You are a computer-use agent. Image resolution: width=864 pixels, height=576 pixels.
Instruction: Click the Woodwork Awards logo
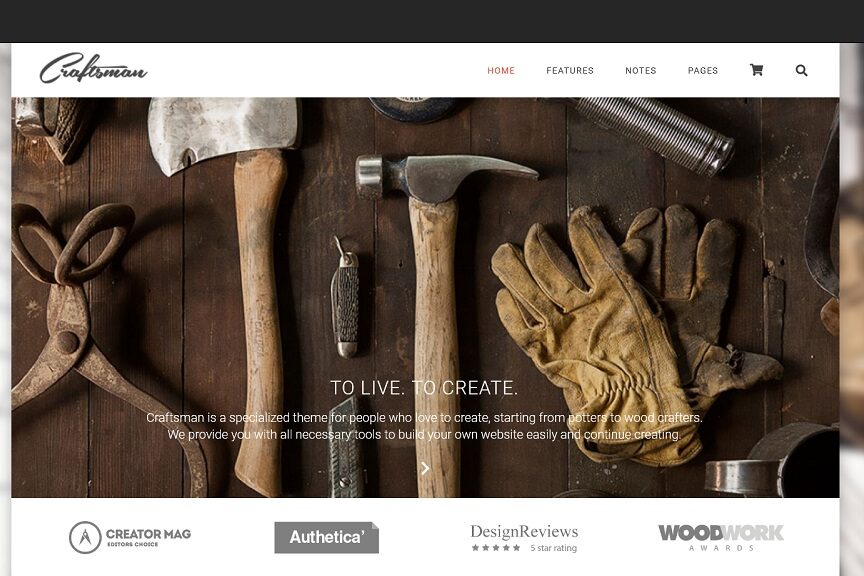(721, 537)
